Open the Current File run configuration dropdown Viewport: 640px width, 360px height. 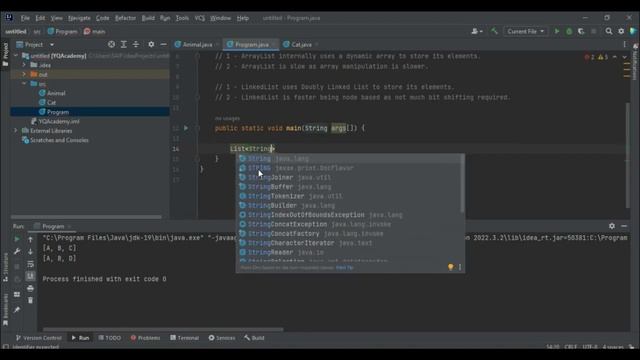[x=525, y=31]
